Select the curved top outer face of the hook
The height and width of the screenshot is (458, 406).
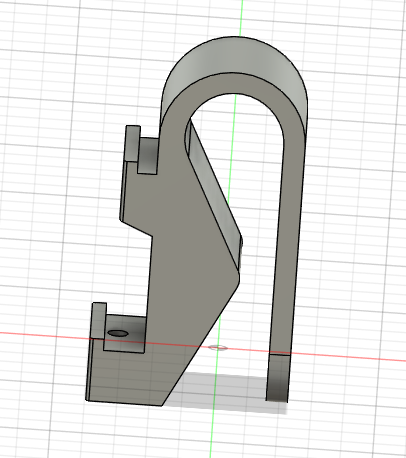click(x=235, y=60)
